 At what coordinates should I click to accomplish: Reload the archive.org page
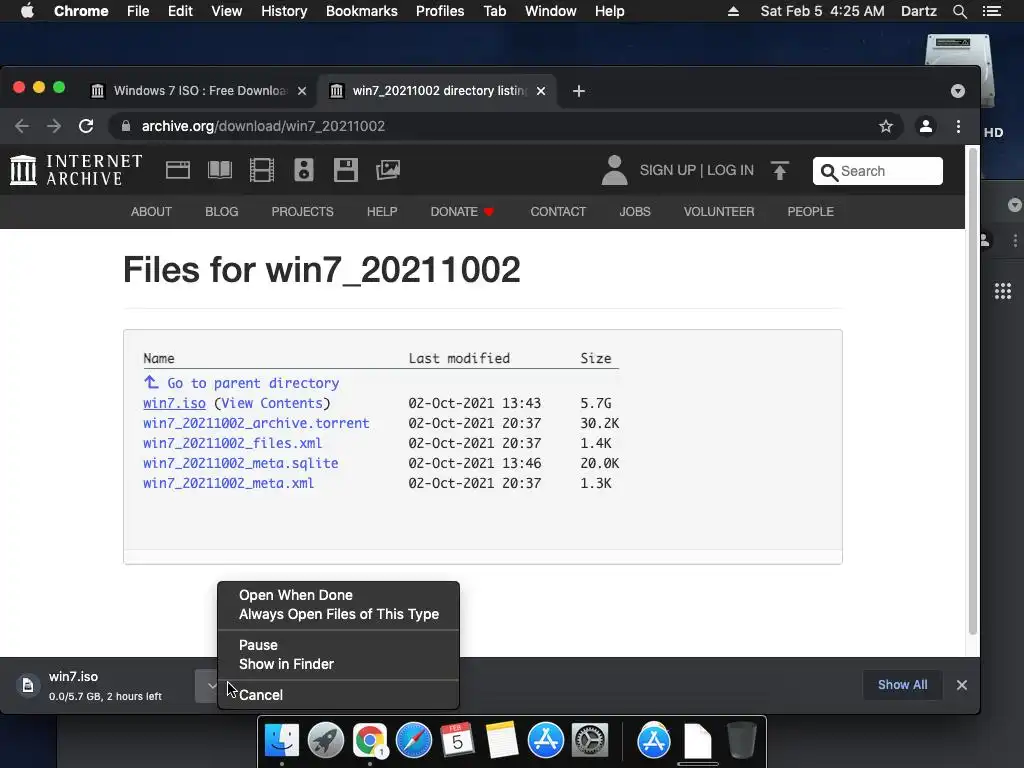86,126
